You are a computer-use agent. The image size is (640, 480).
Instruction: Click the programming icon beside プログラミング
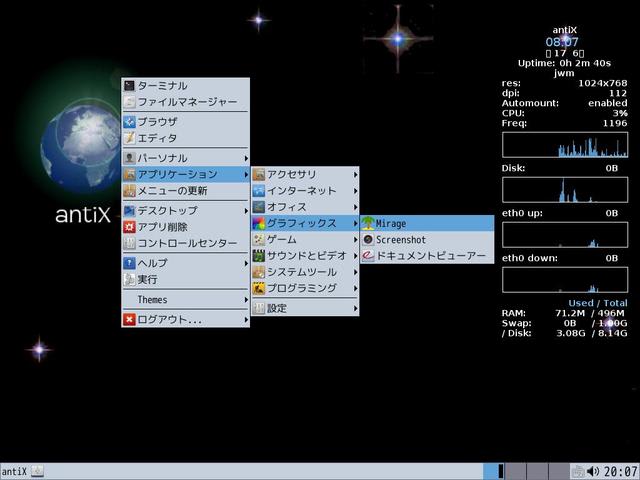pos(259,288)
